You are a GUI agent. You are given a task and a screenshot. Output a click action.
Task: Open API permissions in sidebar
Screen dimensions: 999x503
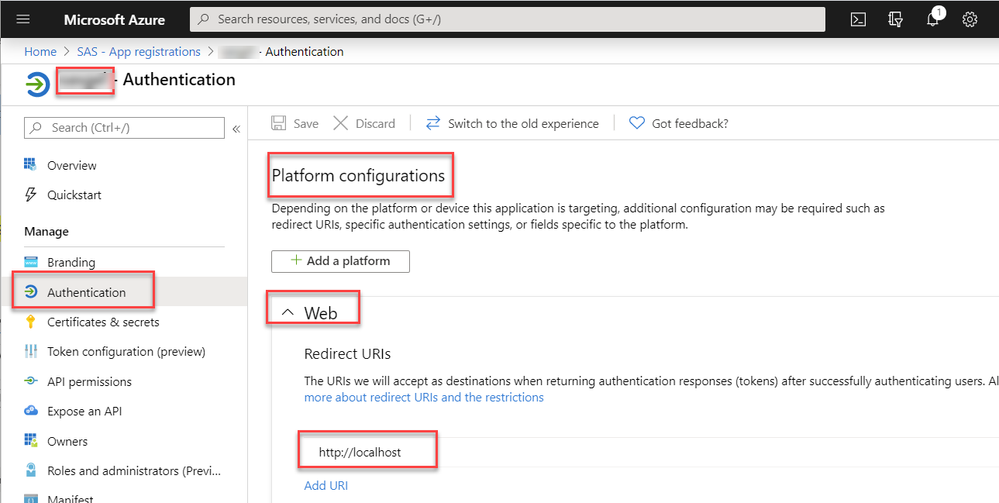tap(89, 382)
